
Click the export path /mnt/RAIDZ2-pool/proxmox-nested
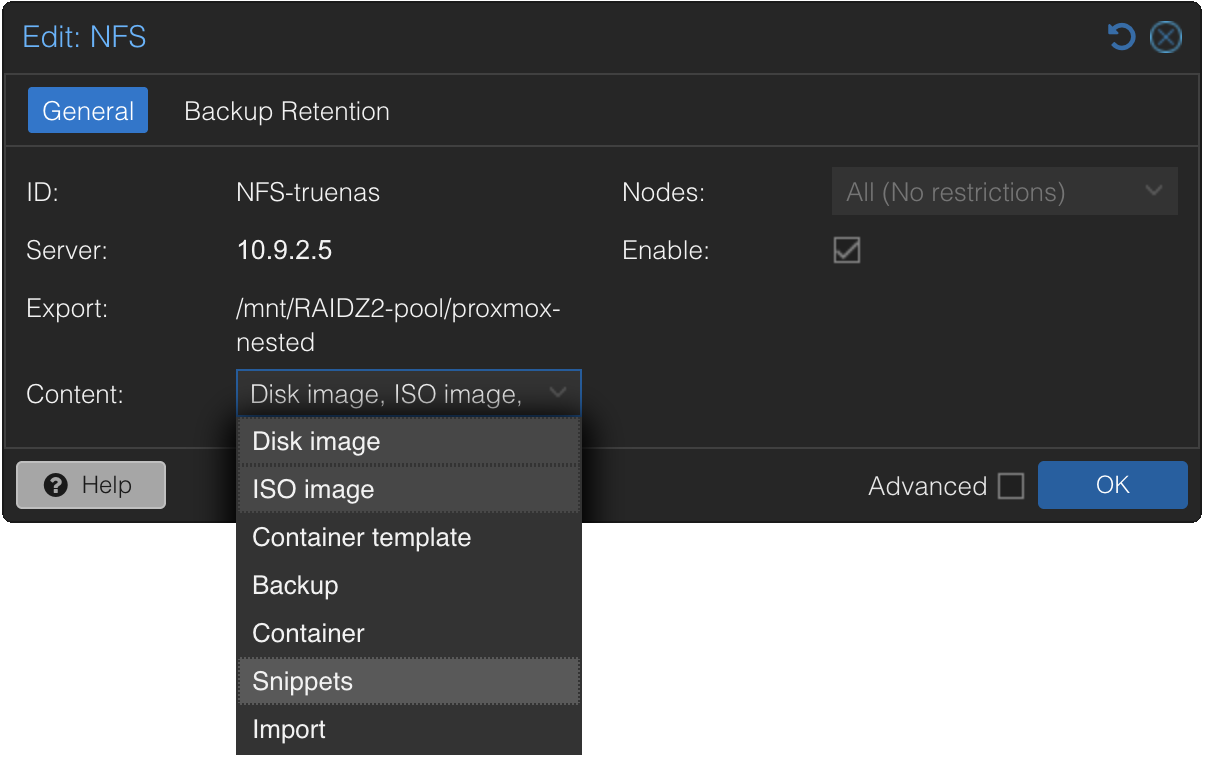pos(398,325)
